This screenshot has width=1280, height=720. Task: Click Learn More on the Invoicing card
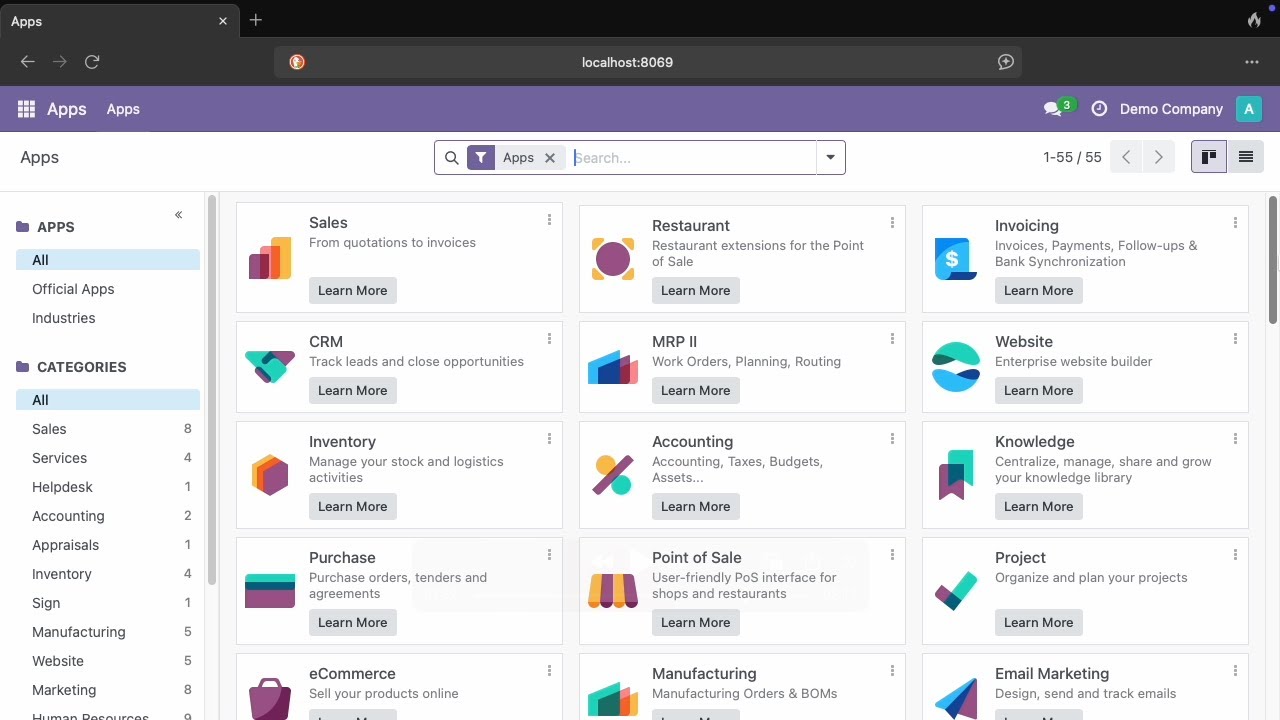pos(1039,291)
